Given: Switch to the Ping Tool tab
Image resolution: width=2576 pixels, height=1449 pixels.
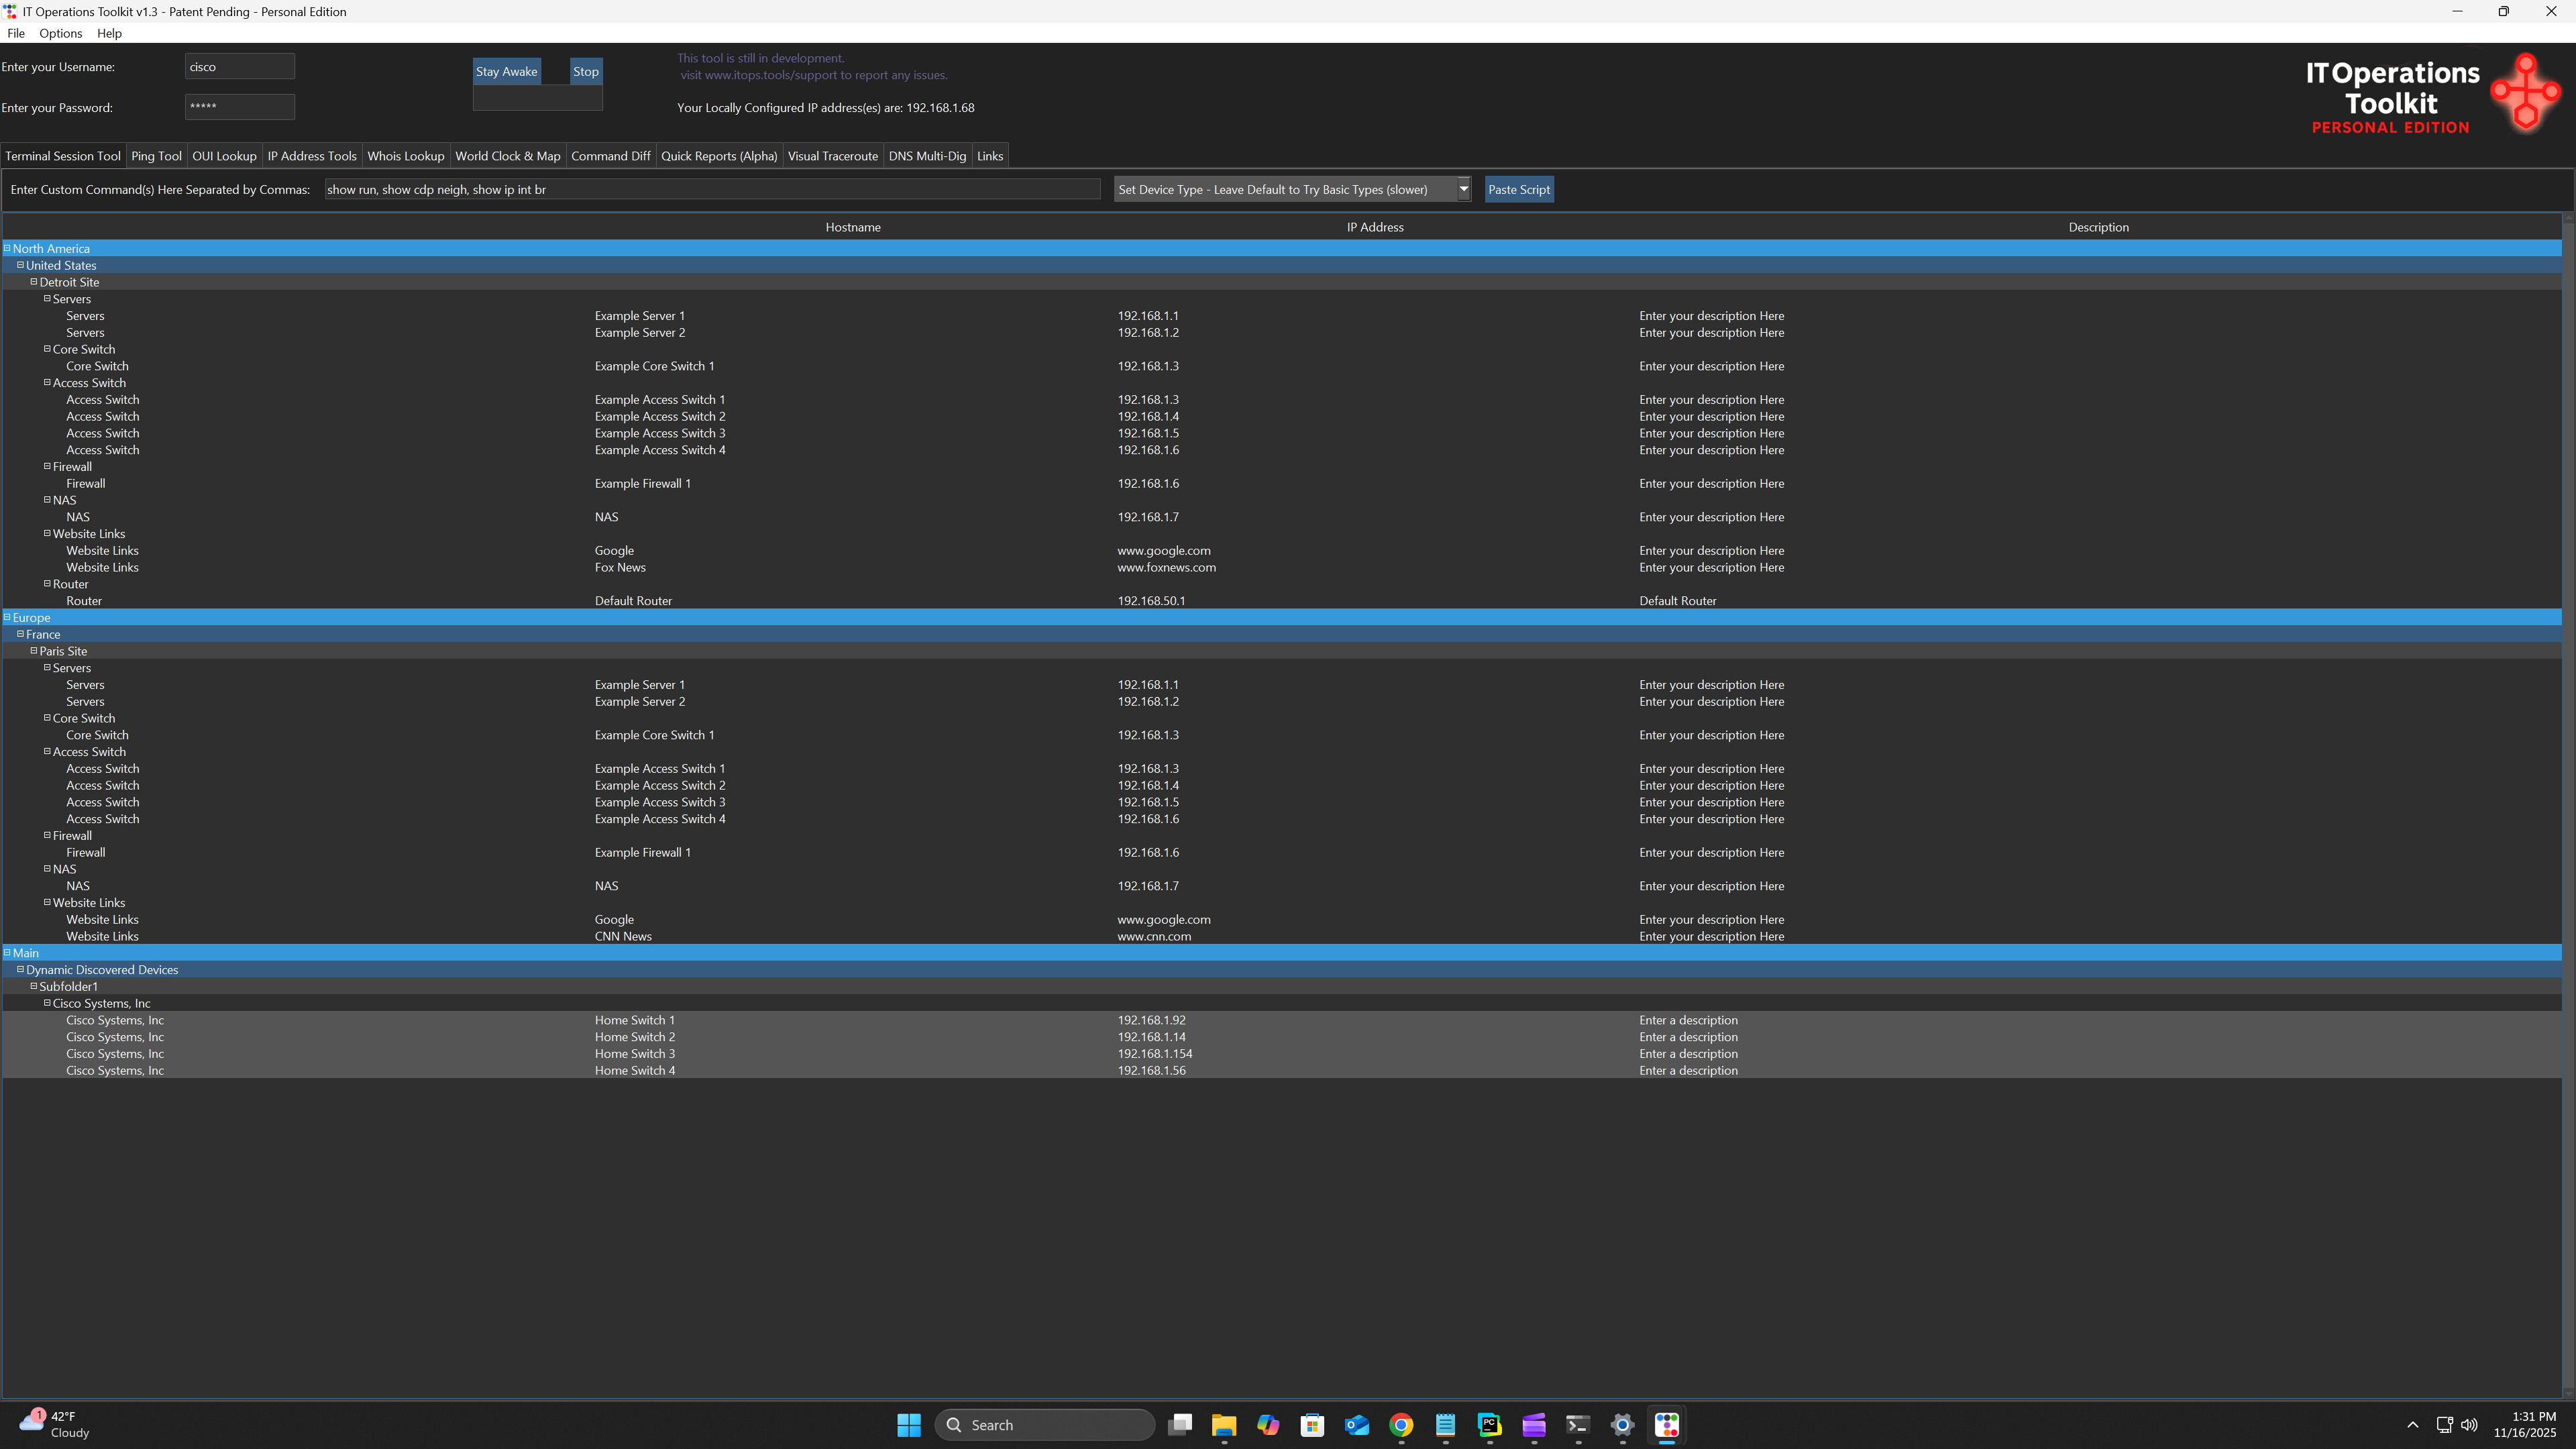Looking at the screenshot, I should tap(156, 155).
